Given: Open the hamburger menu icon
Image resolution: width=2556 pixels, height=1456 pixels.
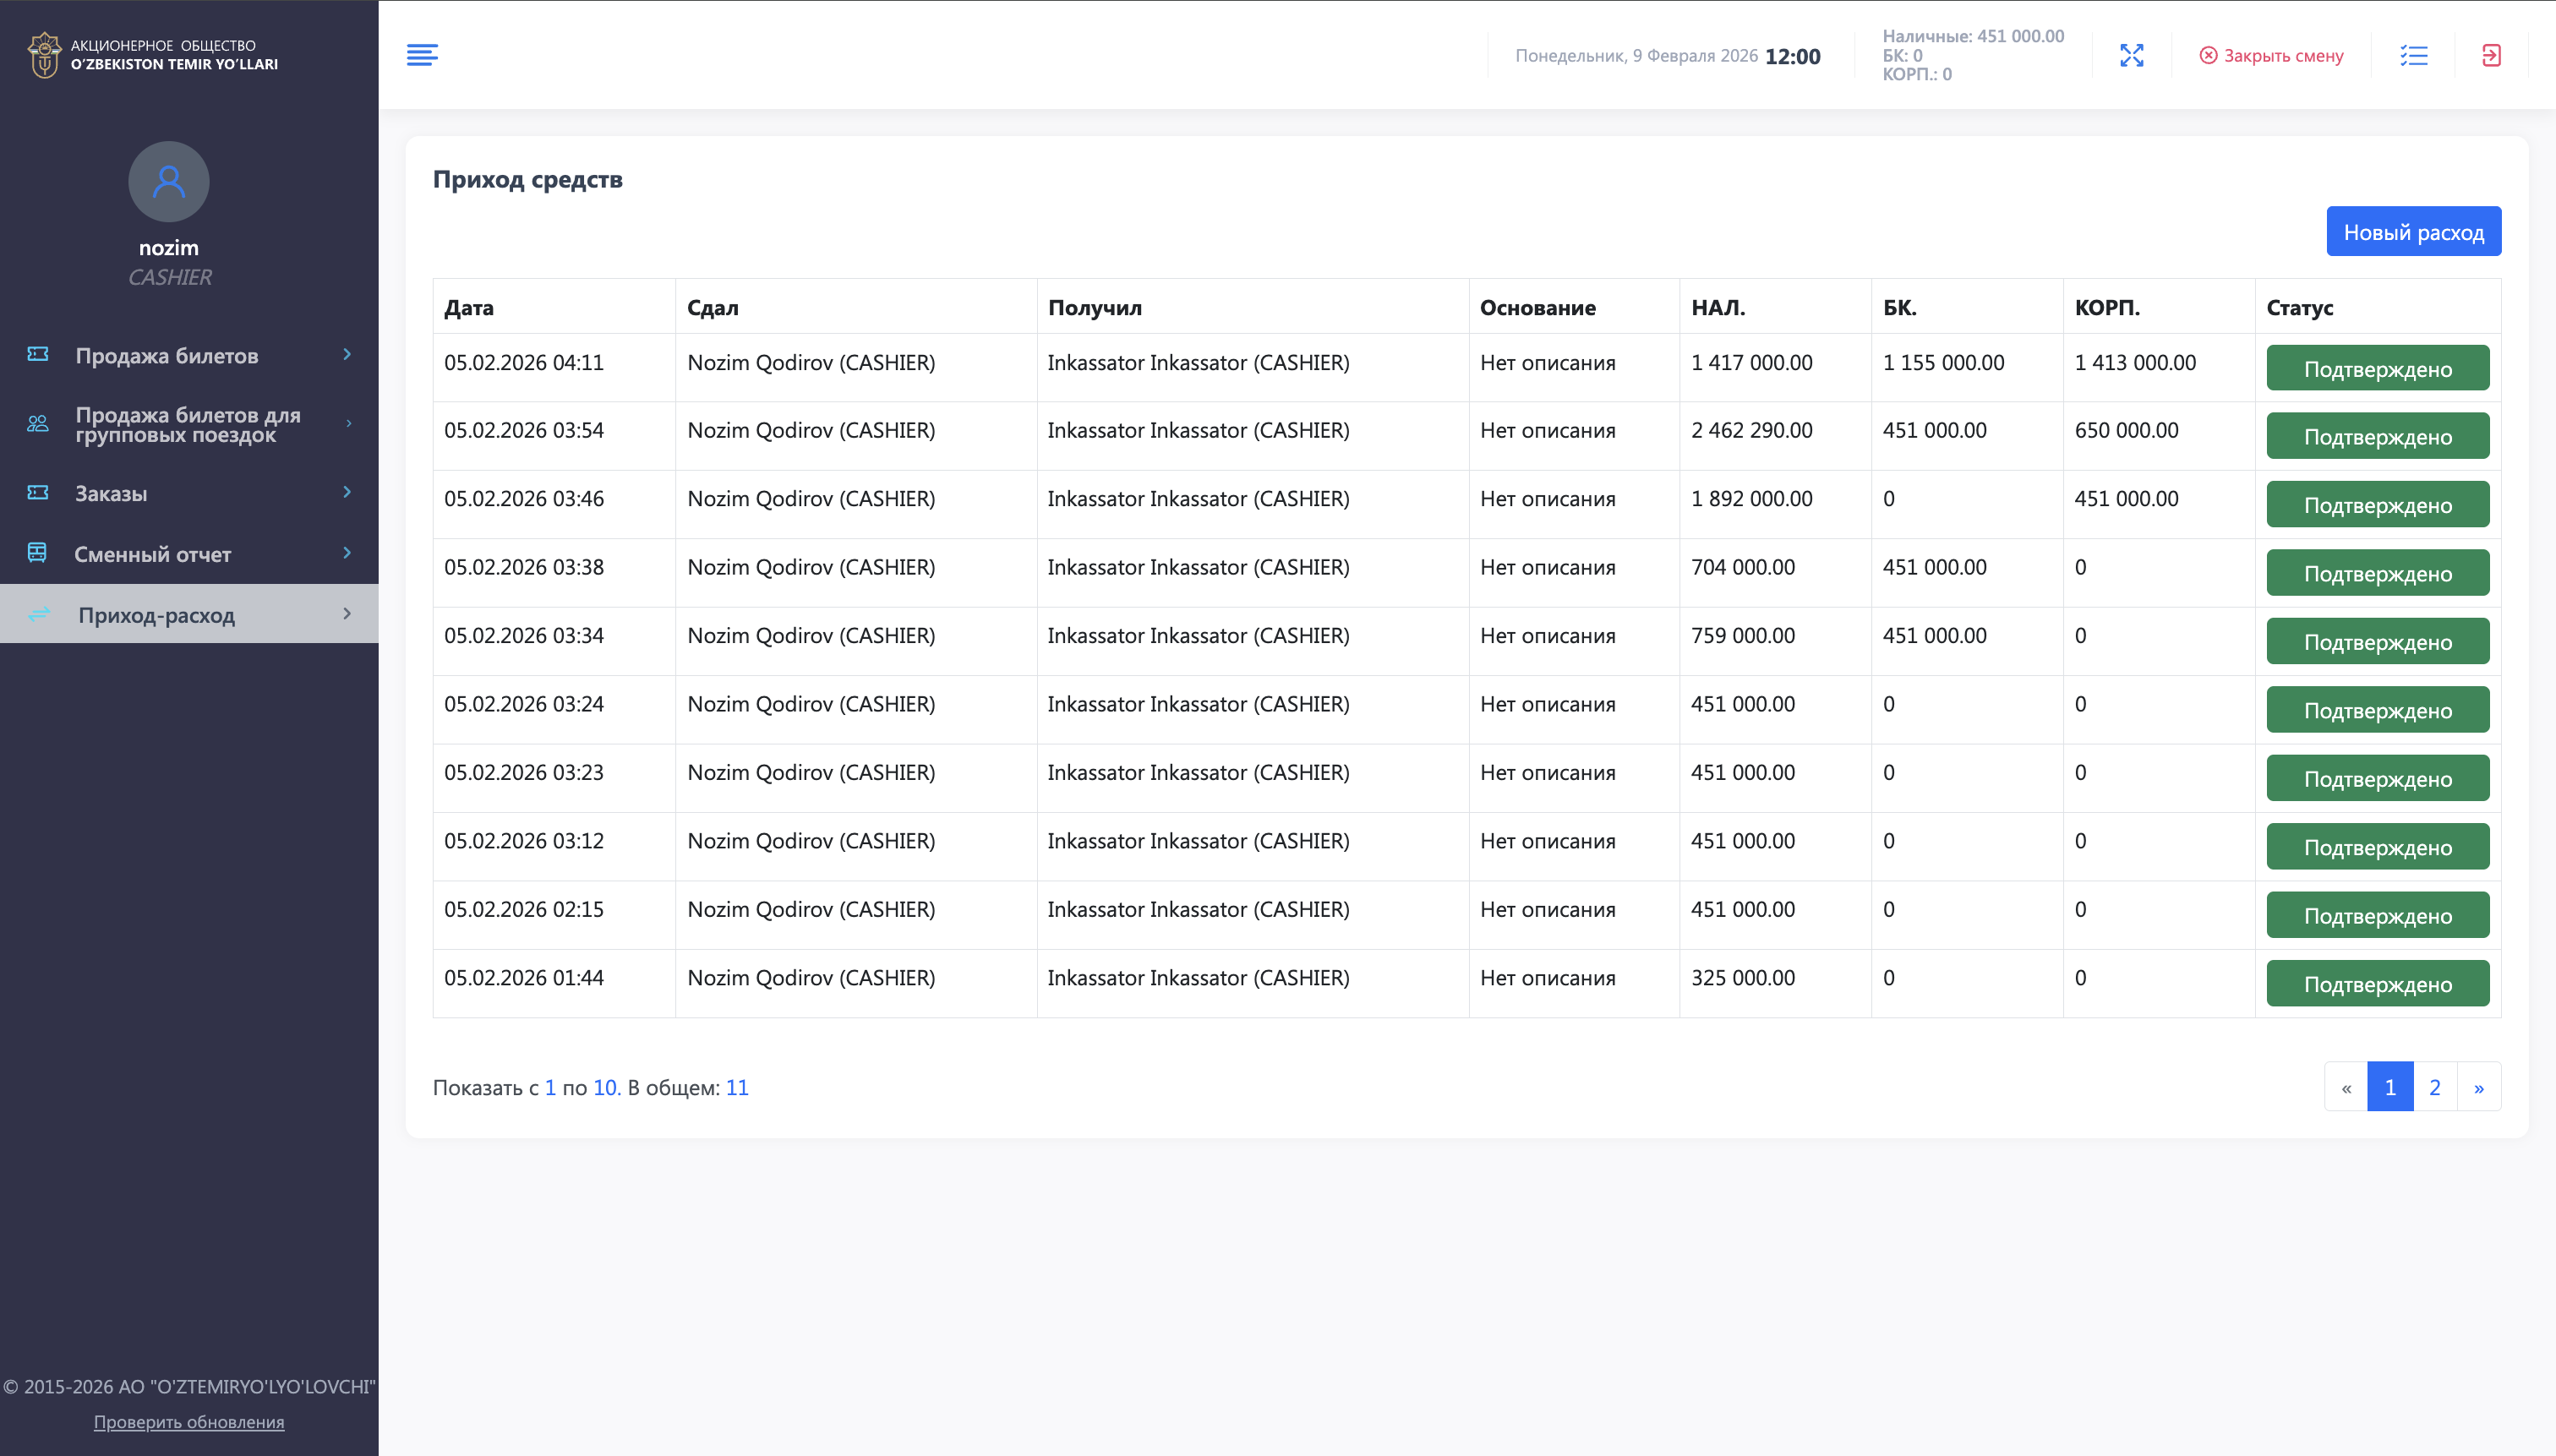Looking at the screenshot, I should (423, 55).
